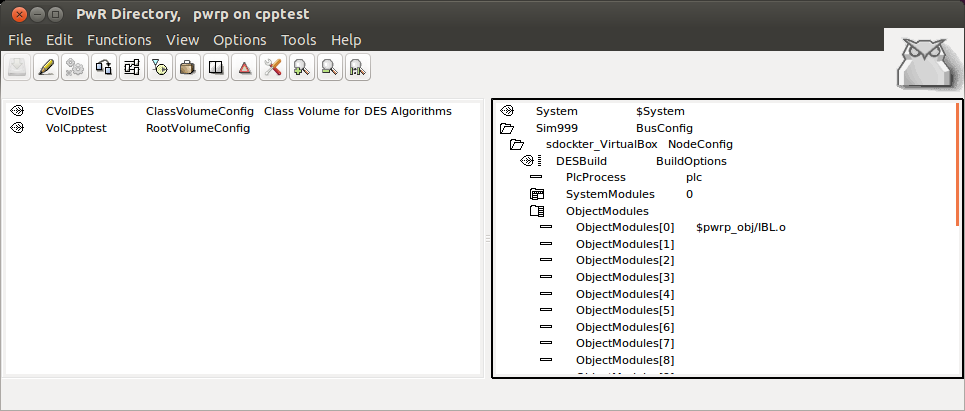Open the Help menu
Screen dimensions: 965x411
[346, 40]
